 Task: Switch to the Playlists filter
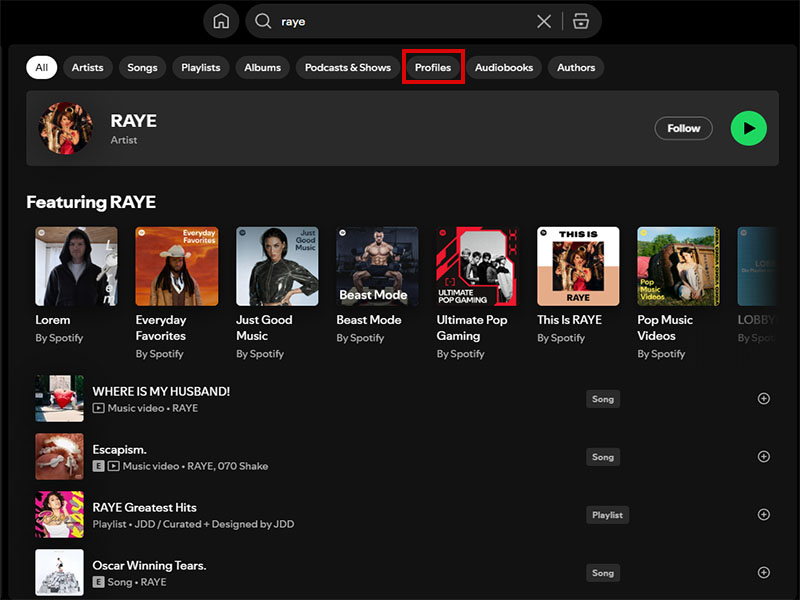click(x=201, y=67)
